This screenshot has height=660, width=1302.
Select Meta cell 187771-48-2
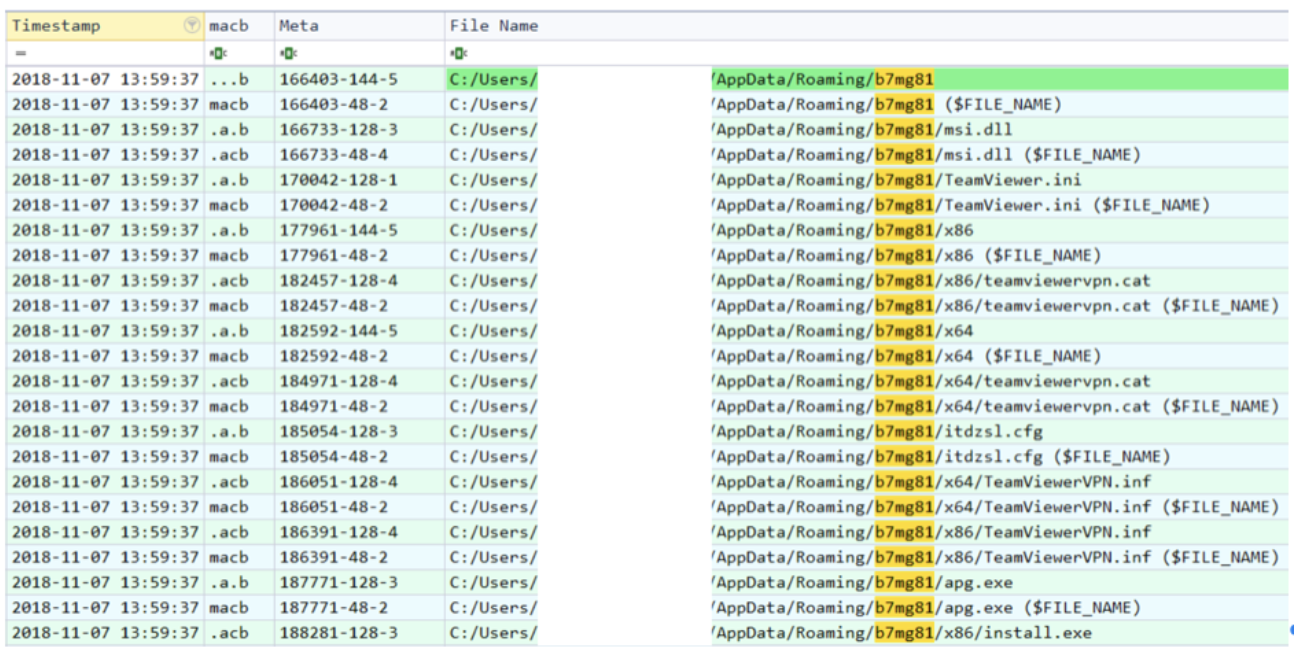tap(360, 607)
